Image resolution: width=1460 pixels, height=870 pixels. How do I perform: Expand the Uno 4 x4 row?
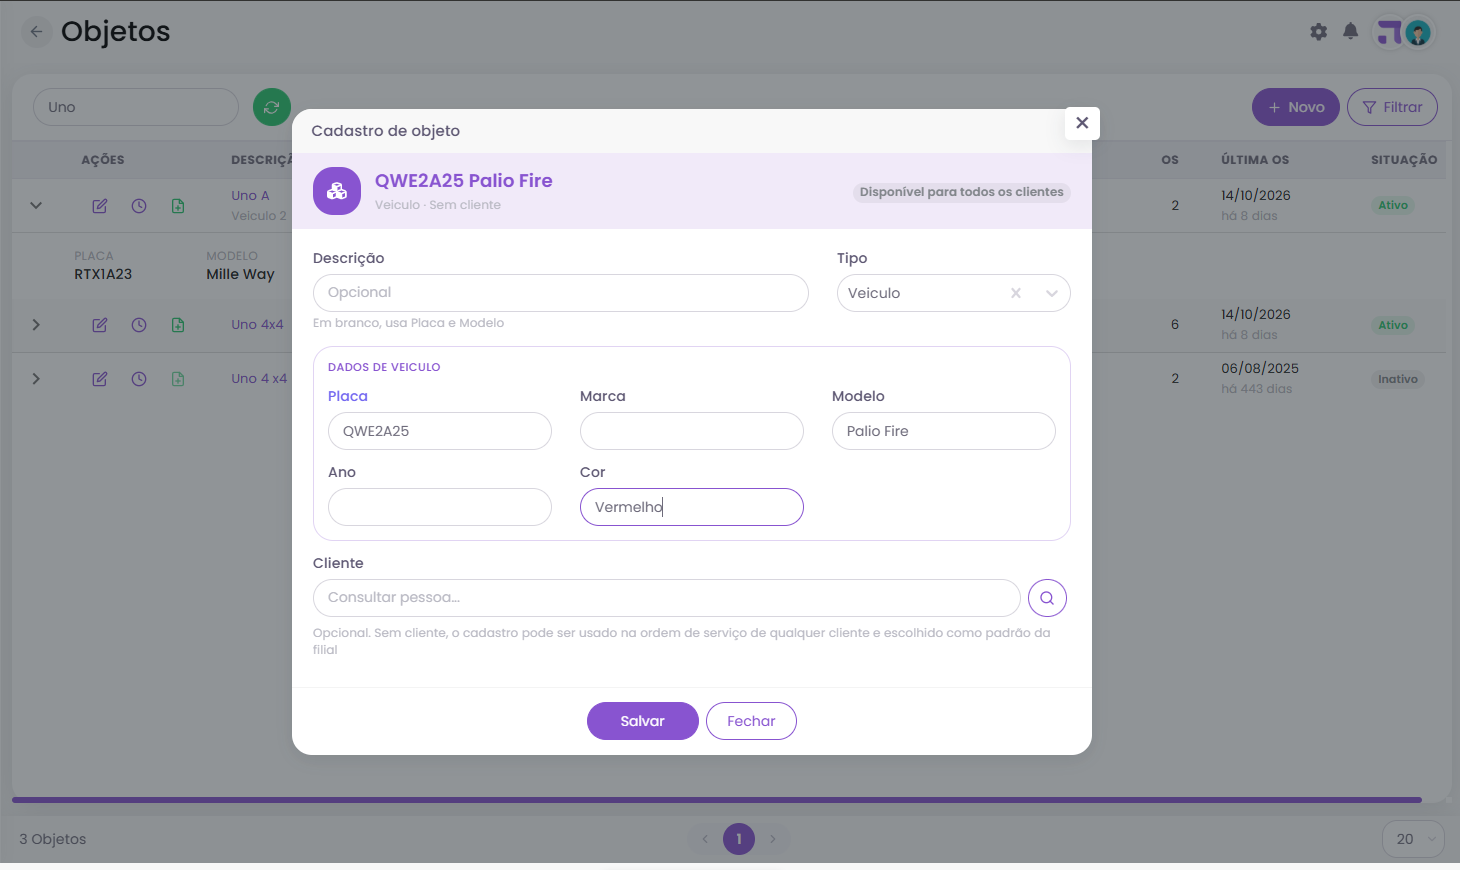point(36,379)
